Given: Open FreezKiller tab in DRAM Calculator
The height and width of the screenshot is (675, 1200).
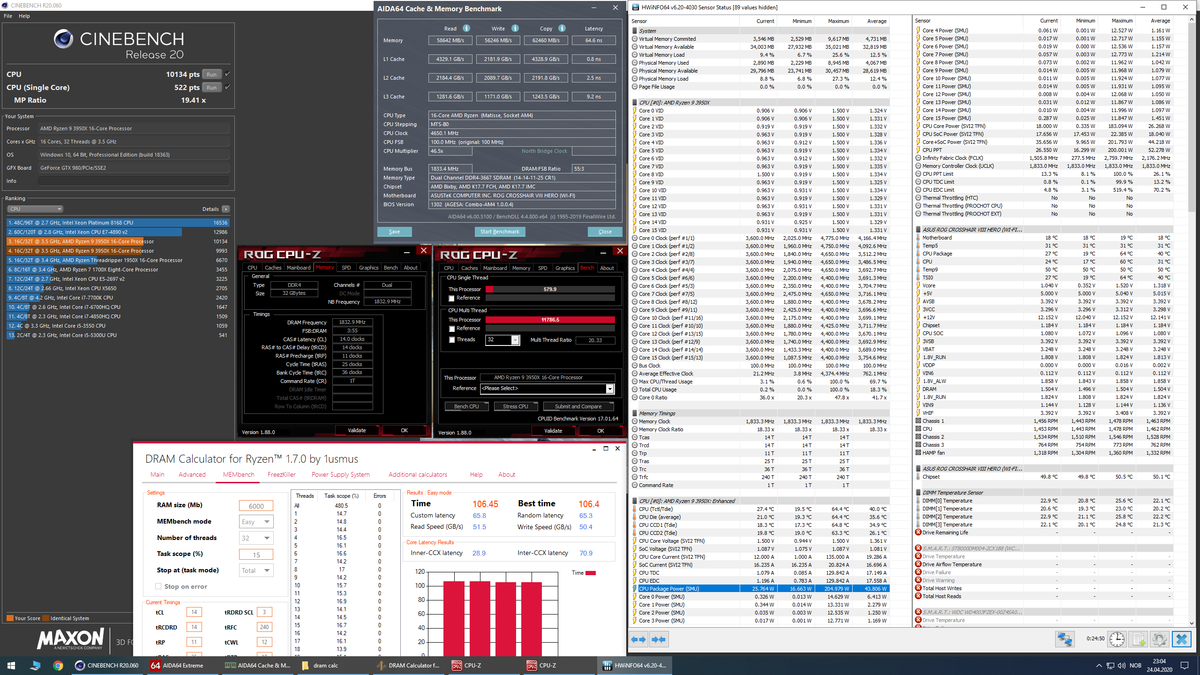Looking at the screenshot, I should tap(284, 474).
